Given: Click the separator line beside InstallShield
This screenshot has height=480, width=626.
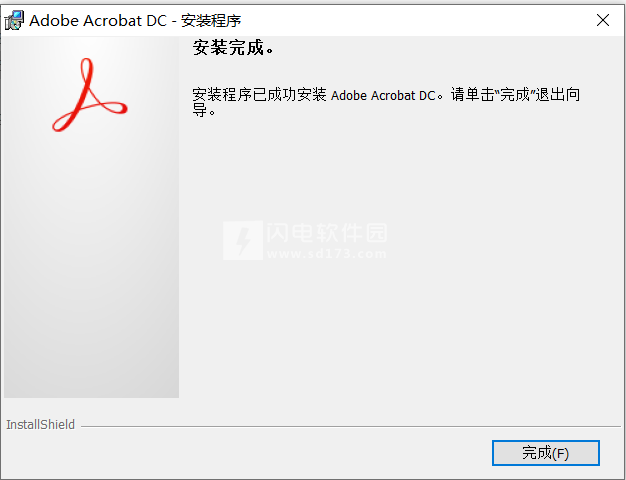Looking at the screenshot, I should [351, 426].
